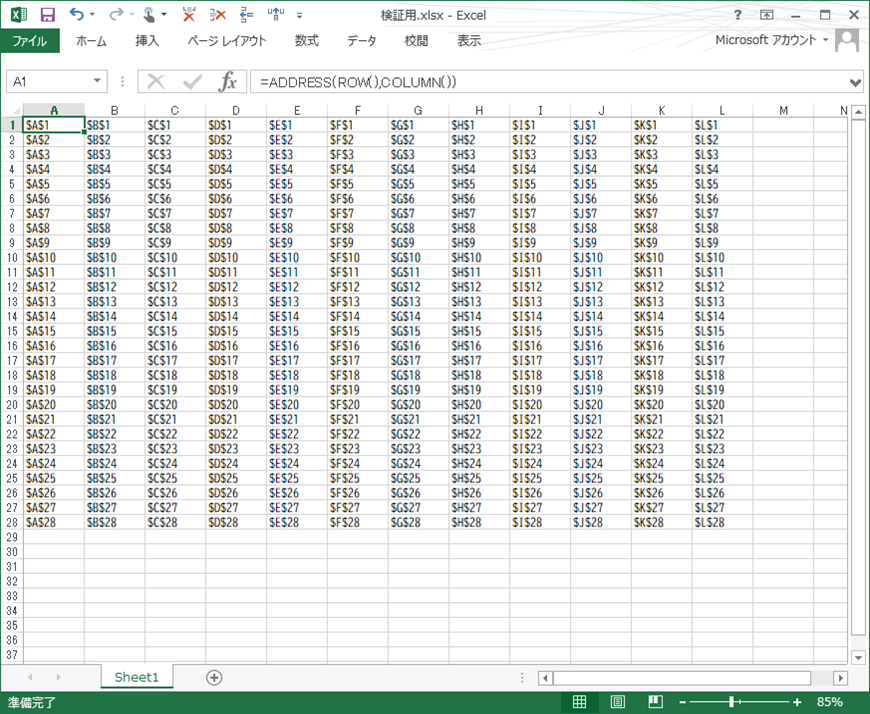Save the workbook with the floppy disk icon
This screenshot has width=870, height=714.
click(48, 14)
